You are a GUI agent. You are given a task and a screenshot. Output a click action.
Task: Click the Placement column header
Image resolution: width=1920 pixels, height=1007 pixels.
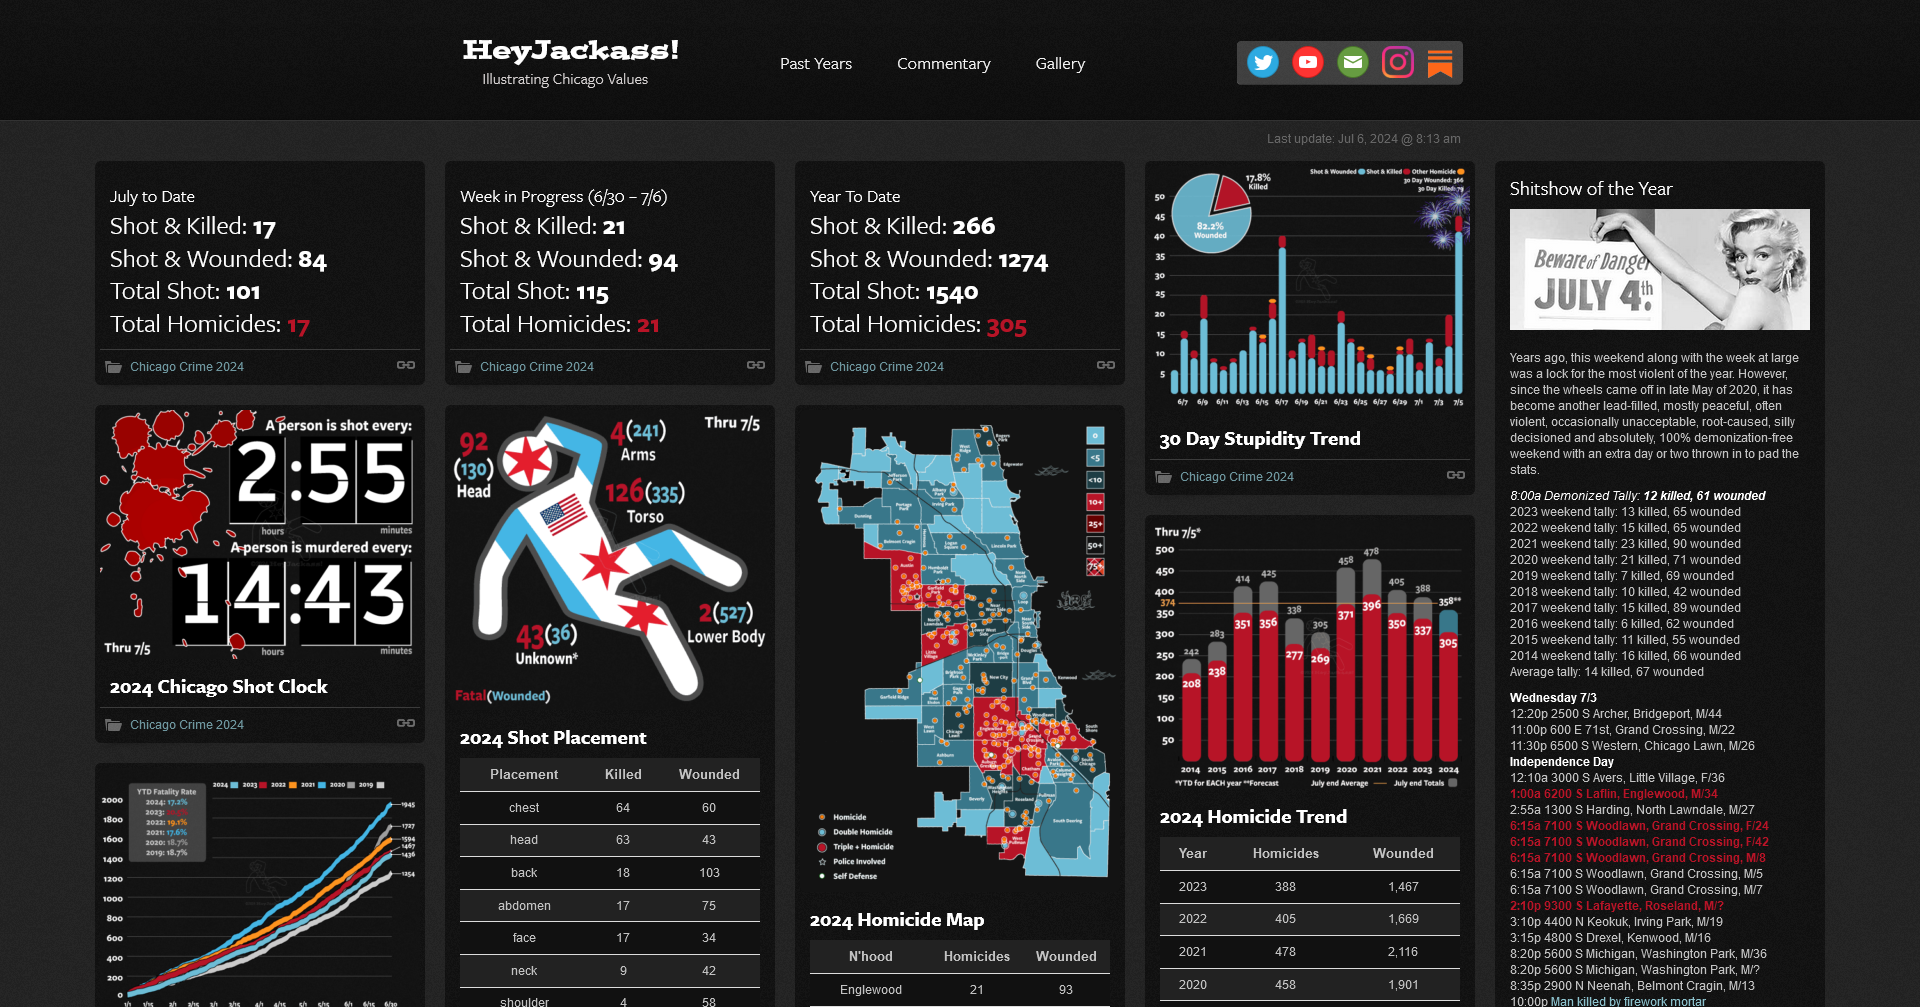tap(524, 774)
